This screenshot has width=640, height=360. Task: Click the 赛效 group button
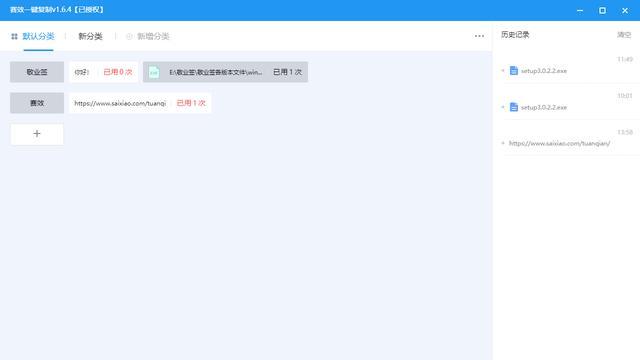tap(37, 103)
